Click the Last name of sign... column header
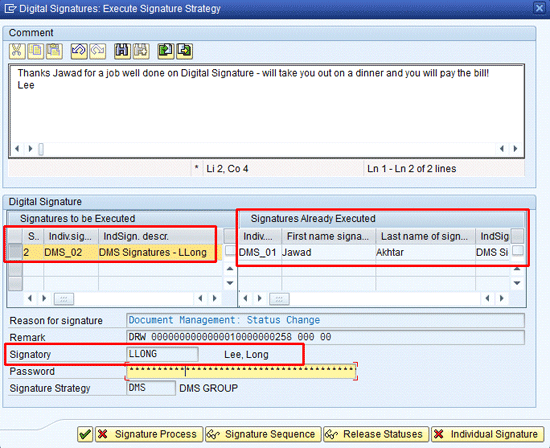 coord(425,236)
